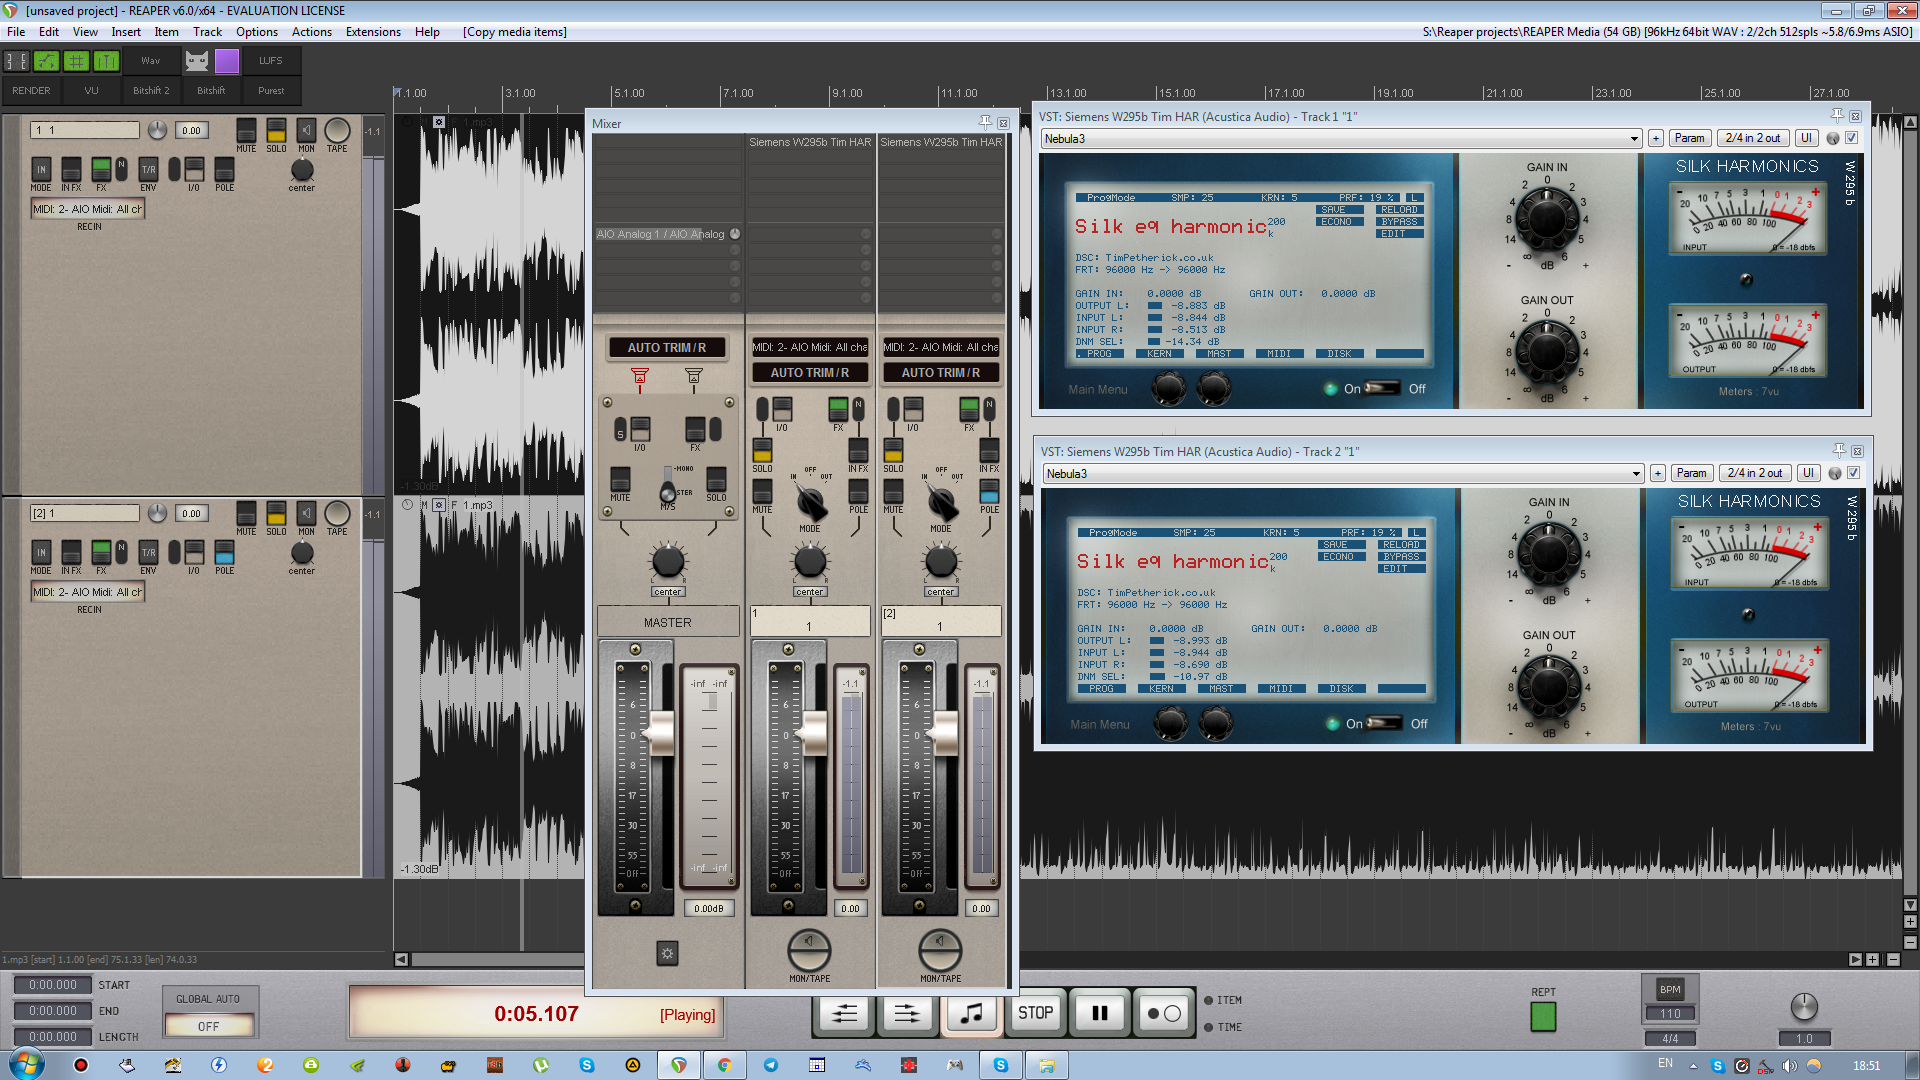
Task: Click the music note transport button
Action: pos(970,1013)
